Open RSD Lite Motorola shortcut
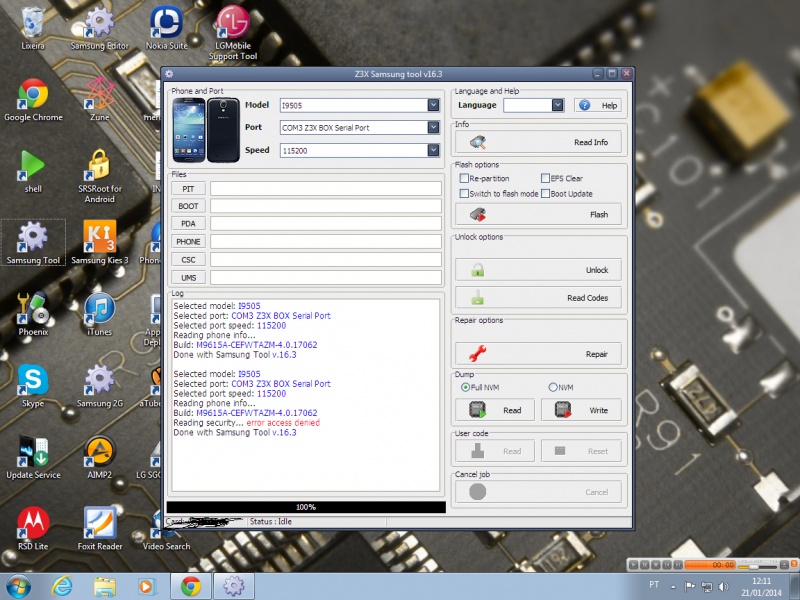The width and height of the screenshot is (800, 600). tap(33, 528)
